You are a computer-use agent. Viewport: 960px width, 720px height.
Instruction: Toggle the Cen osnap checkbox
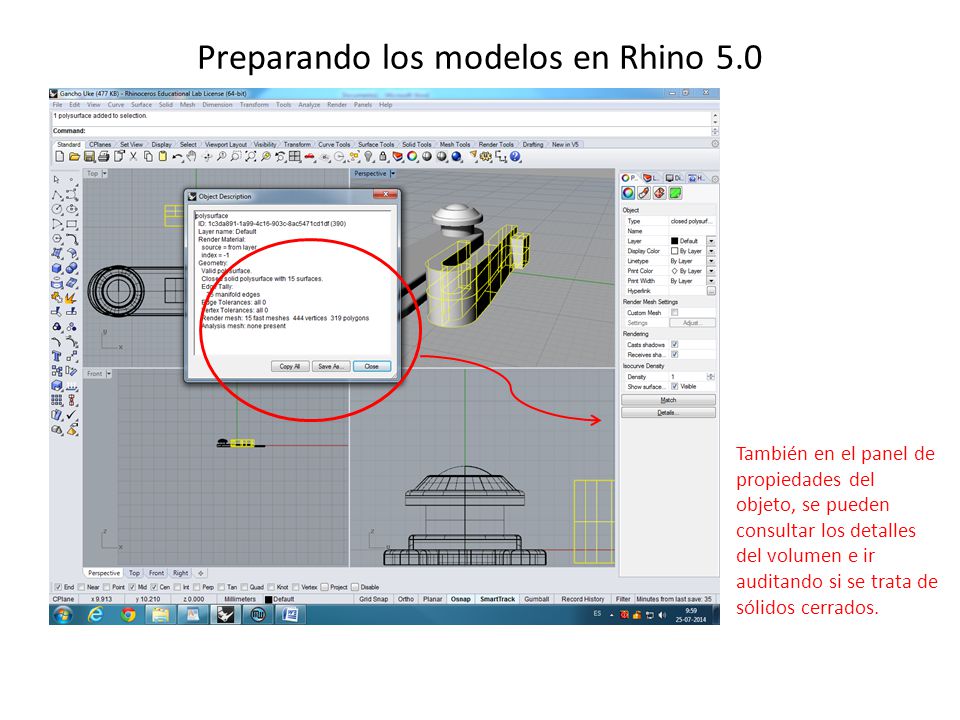coord(154,587)
